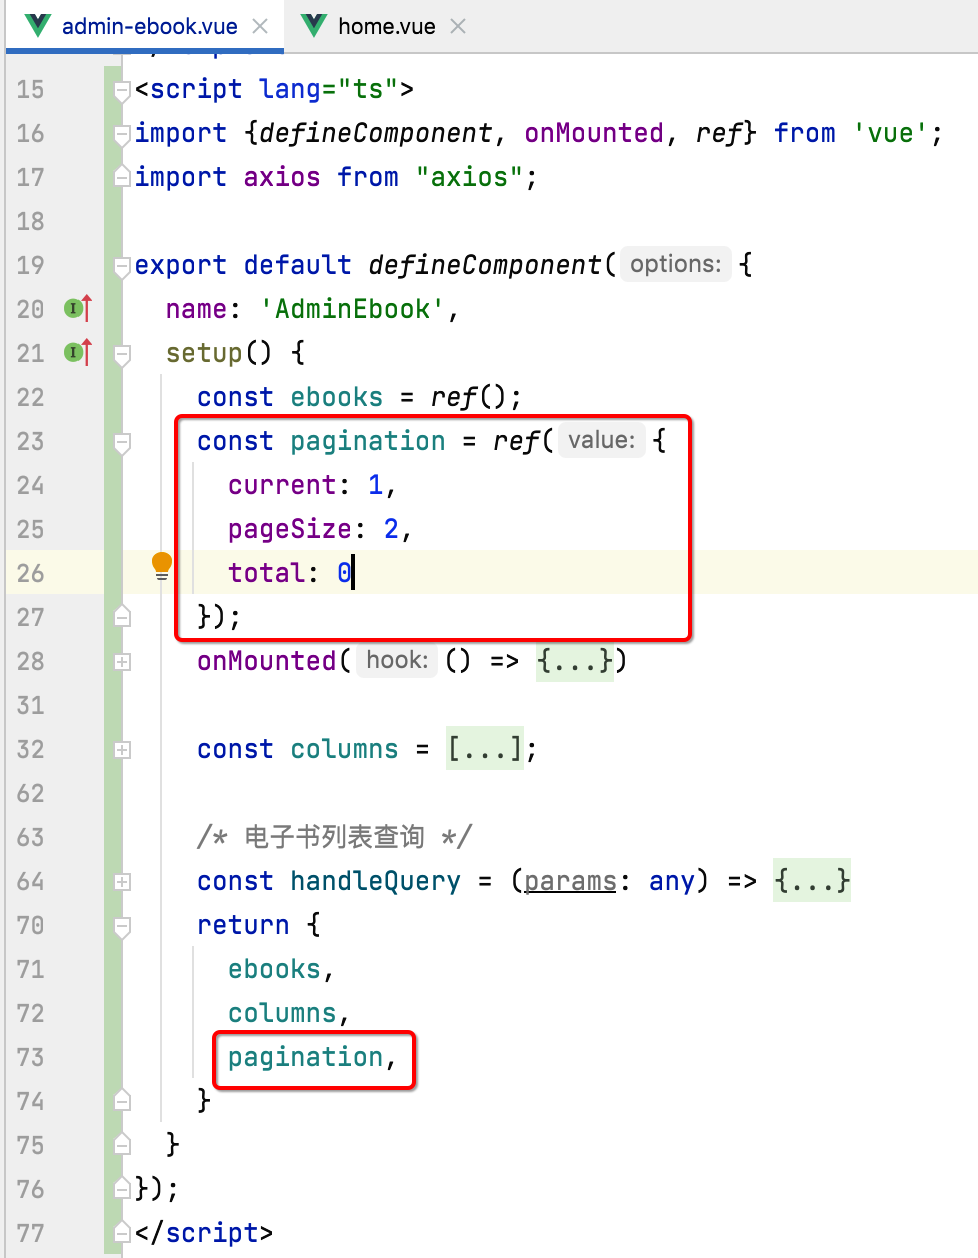
Task: Click the fold end marker on line 77
Action: pyautogui.click(x=122, y=1232)
